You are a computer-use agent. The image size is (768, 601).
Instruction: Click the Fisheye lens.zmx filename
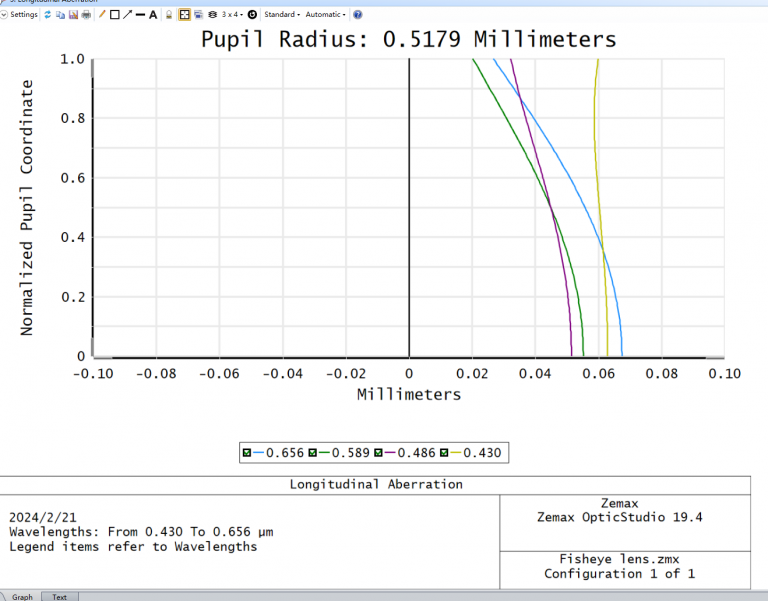pyautogui.click(x=620, y=559)
